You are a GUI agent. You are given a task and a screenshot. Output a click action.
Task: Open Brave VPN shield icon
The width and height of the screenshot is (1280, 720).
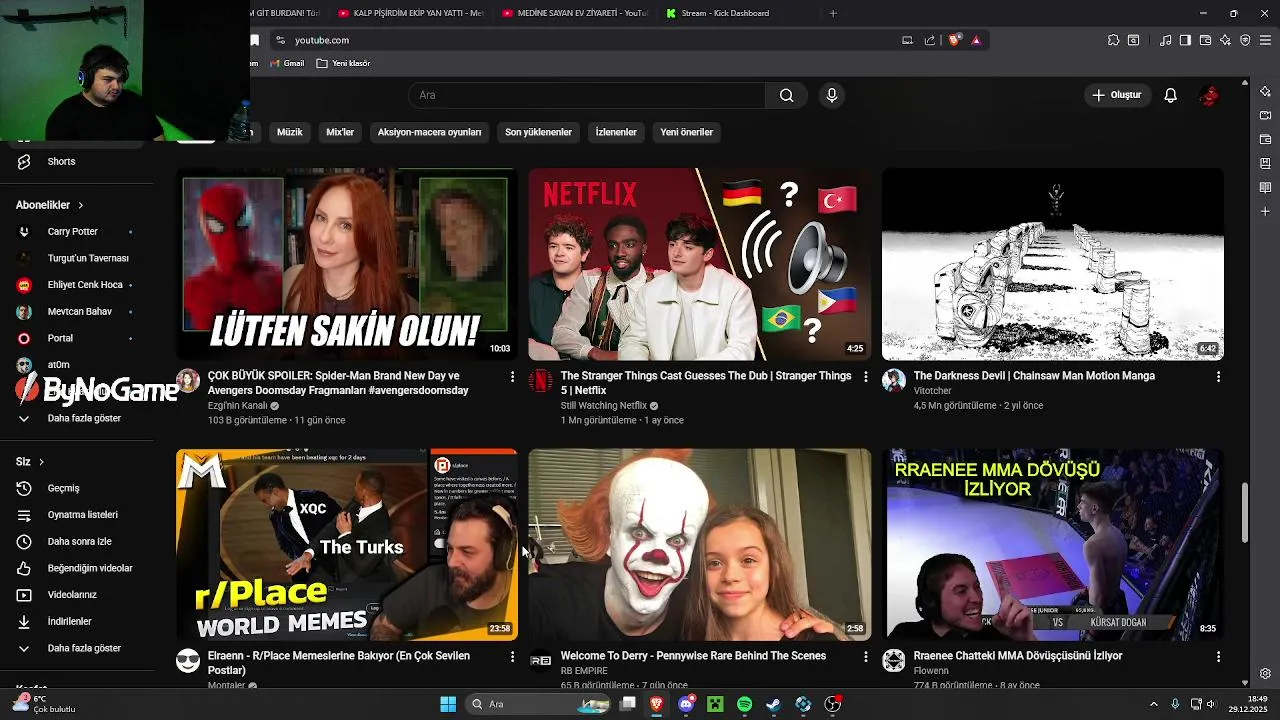click(x=1245, y=40)
